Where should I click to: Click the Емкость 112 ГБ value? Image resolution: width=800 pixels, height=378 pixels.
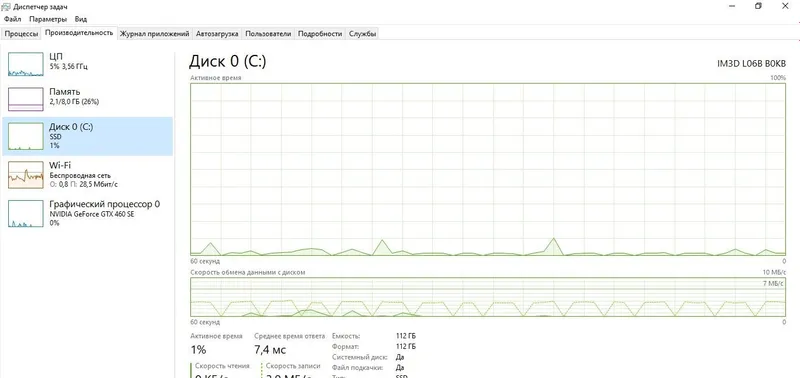(405, 336)
